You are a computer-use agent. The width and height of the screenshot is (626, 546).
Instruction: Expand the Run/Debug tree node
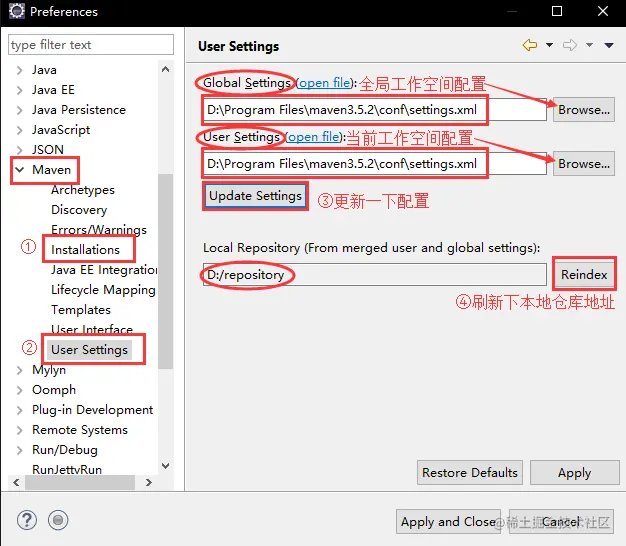pos(19,450)
